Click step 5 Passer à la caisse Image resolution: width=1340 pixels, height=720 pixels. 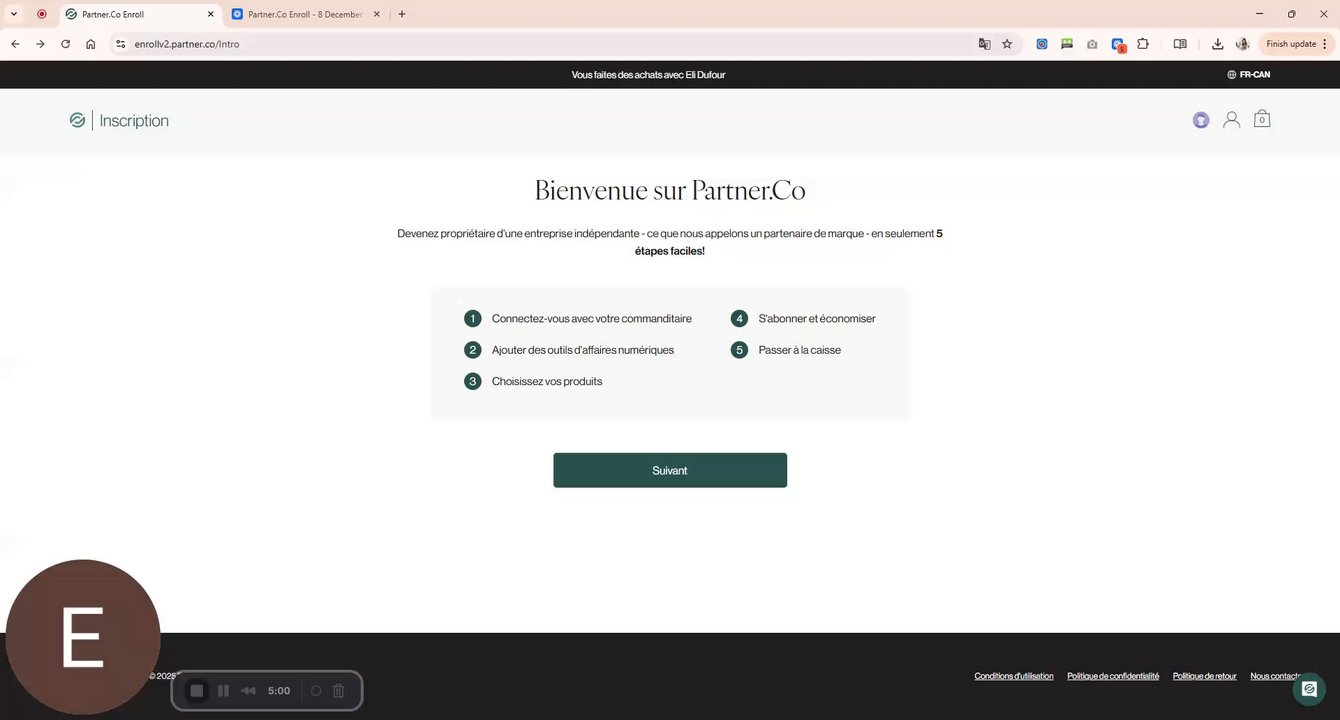pos(786,350)
